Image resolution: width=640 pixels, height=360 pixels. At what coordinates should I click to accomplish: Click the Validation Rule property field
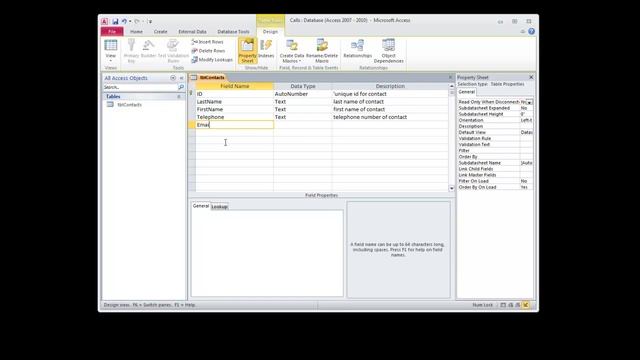(x=526, y=138)
